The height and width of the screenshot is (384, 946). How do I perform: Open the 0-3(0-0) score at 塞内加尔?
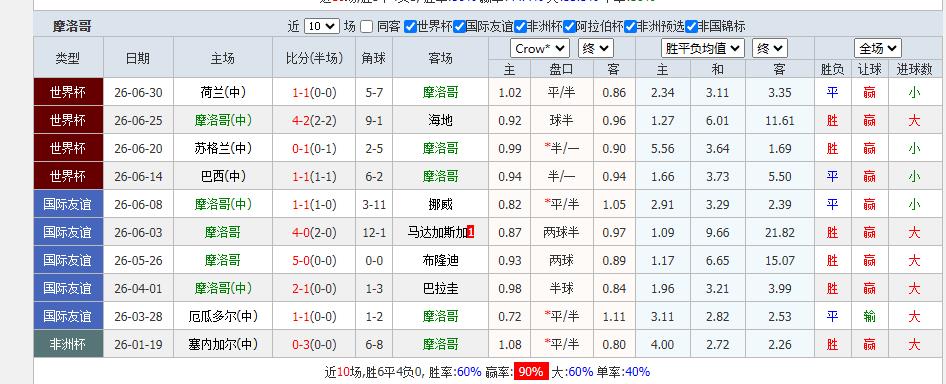point(314,344)
